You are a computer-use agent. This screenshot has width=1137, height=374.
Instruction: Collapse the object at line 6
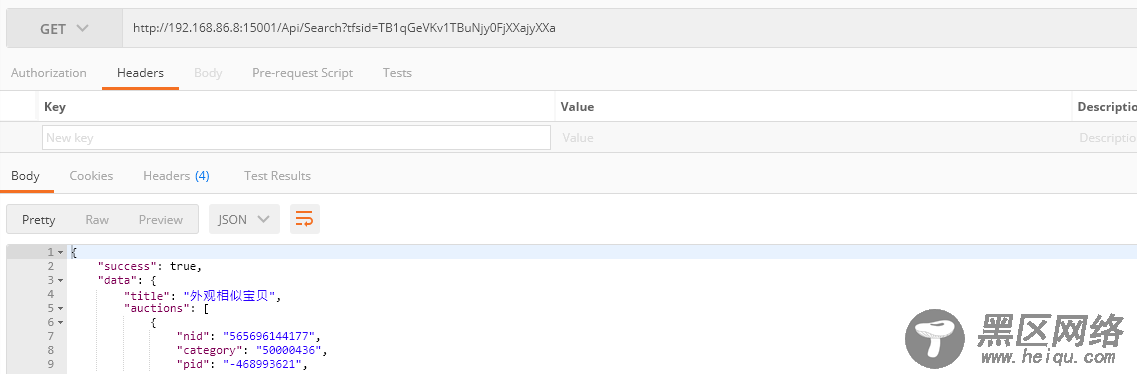click(61, 322)
